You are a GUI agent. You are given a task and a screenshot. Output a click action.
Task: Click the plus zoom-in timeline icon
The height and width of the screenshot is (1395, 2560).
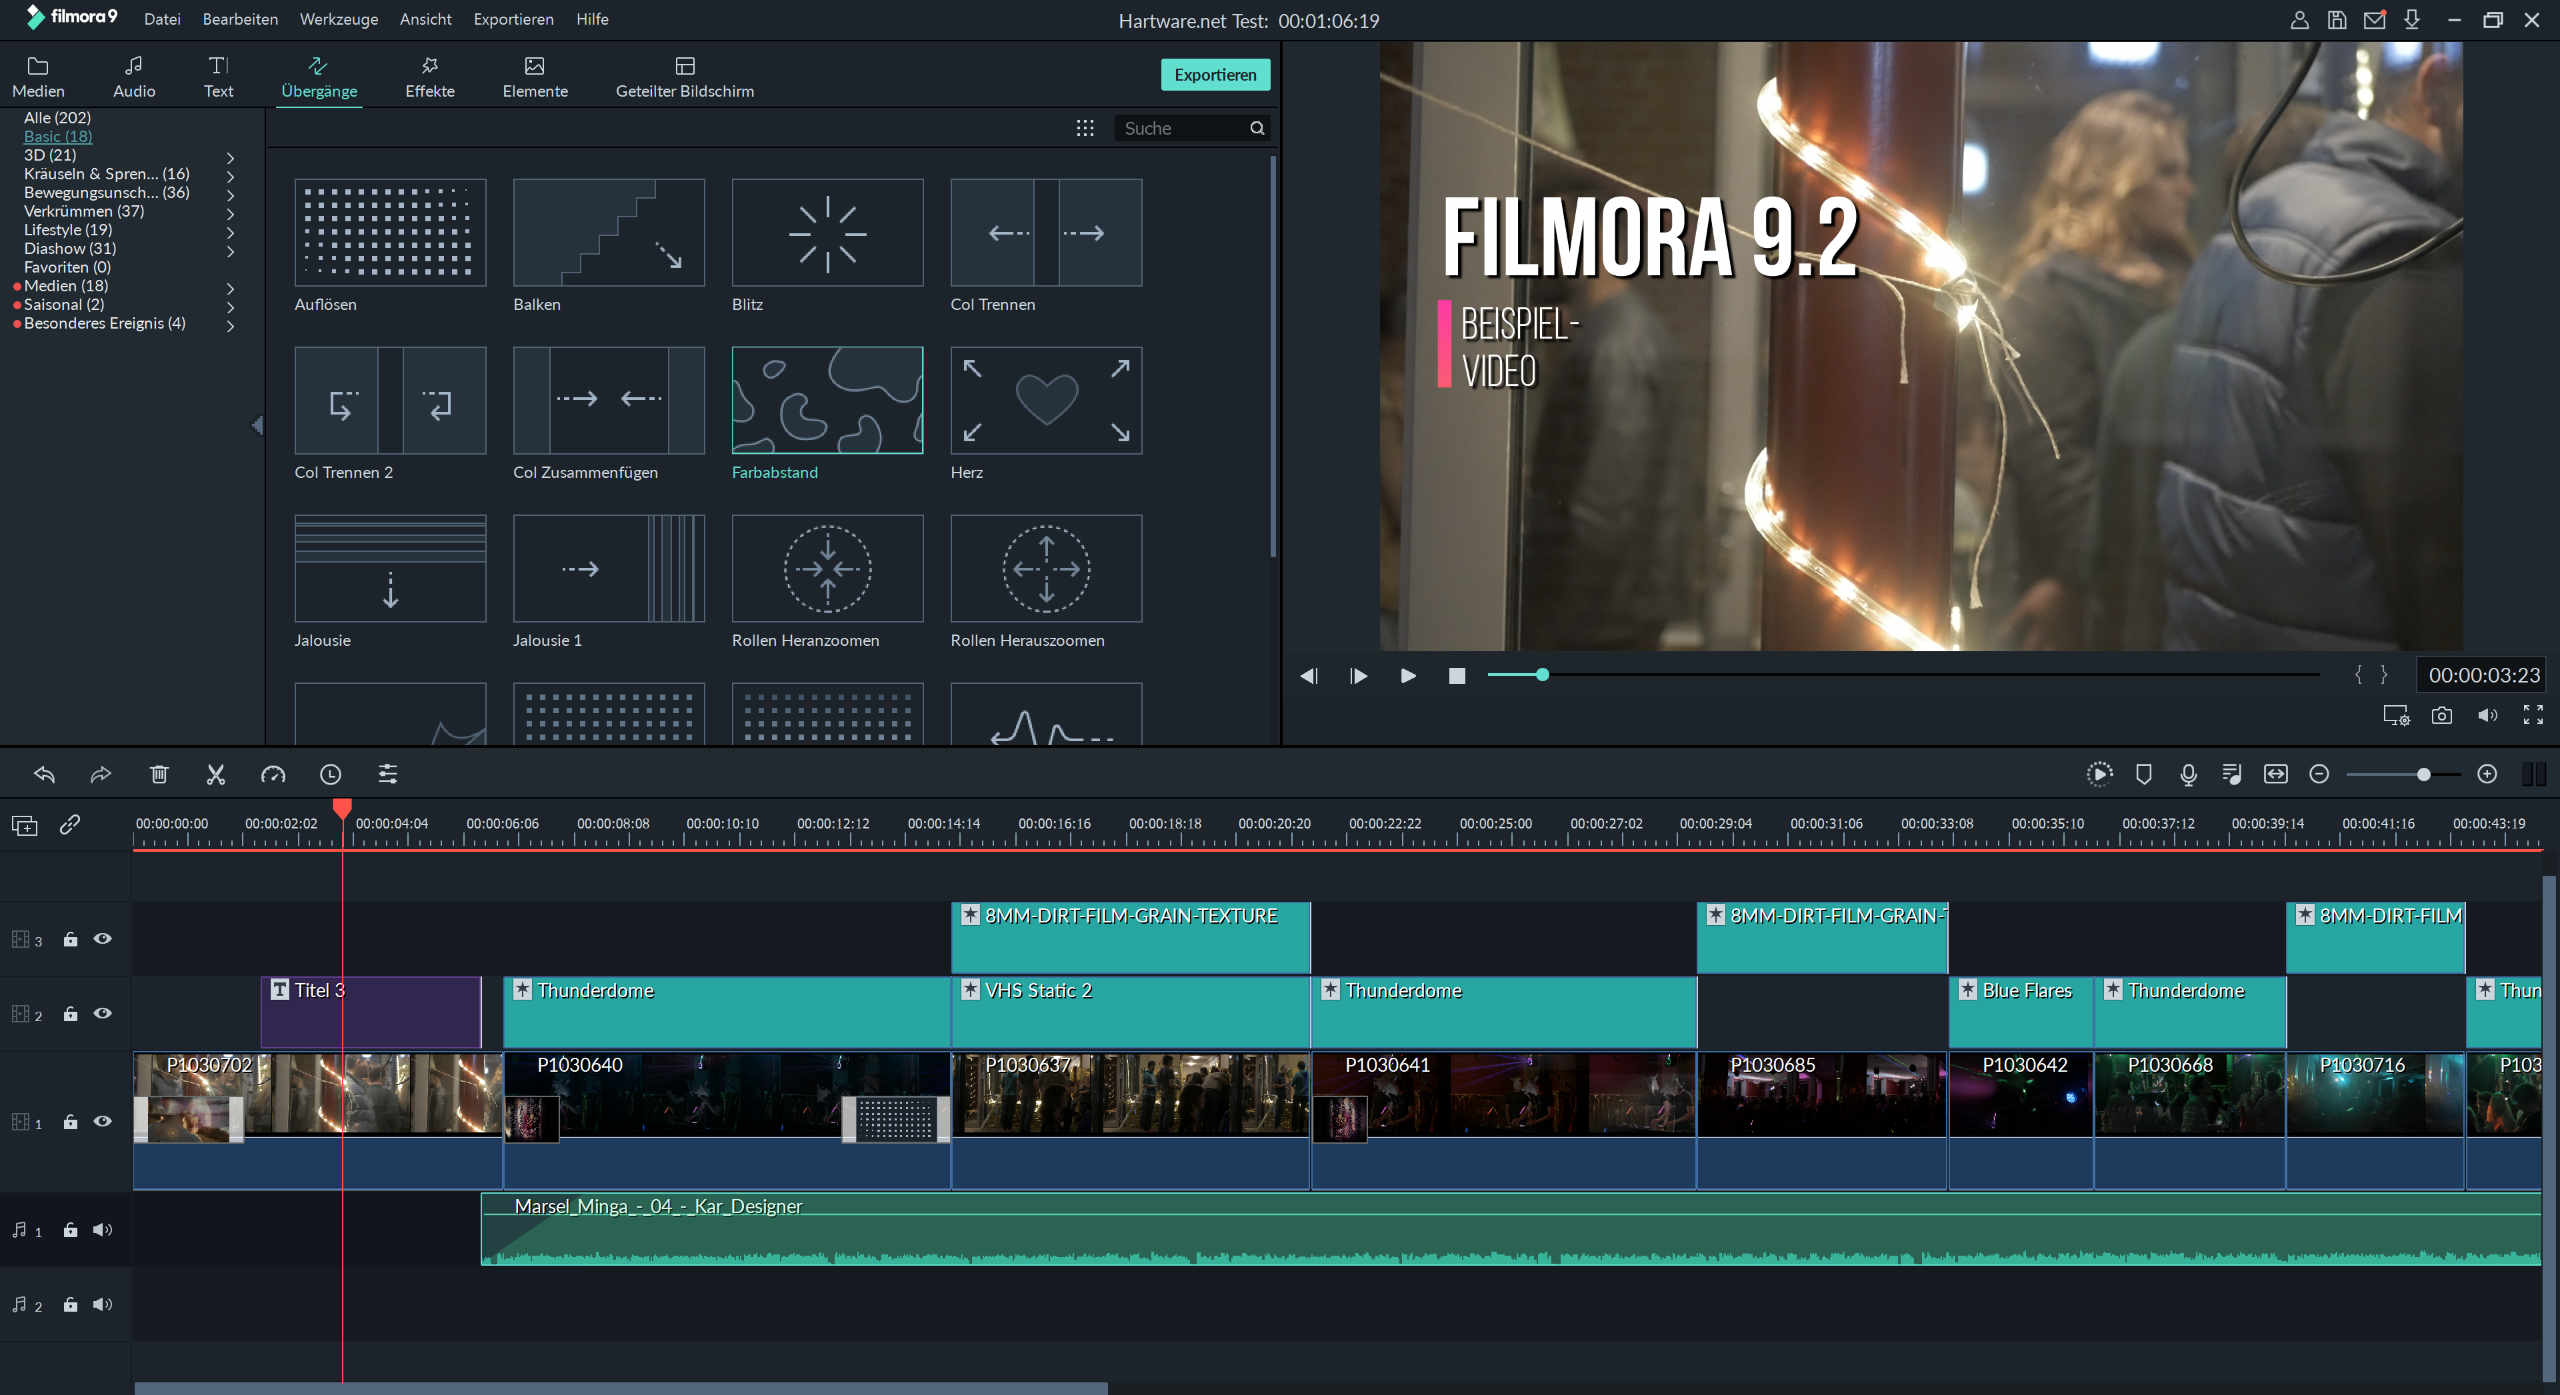(x=2487, y=774)
